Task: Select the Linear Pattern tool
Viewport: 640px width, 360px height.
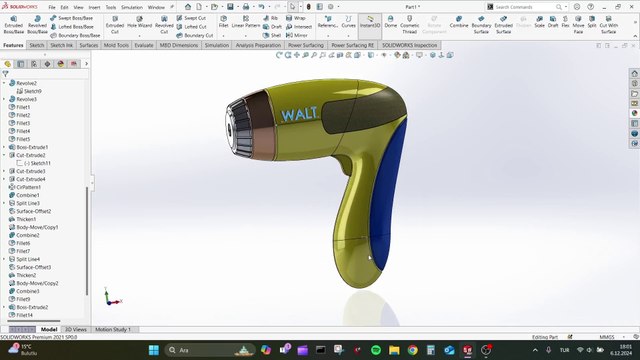Action: (246, 22)
